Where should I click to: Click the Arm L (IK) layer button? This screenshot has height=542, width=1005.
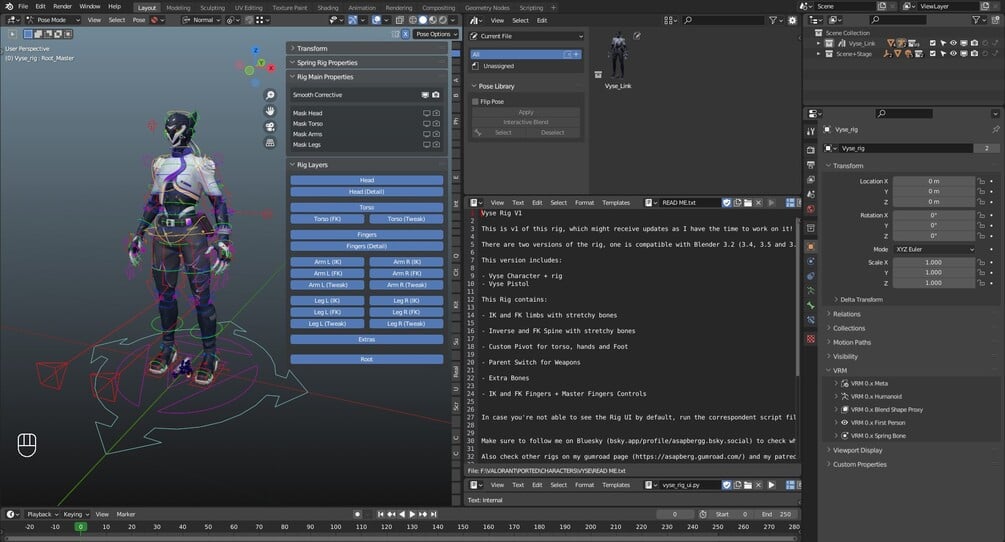[328, 261]
